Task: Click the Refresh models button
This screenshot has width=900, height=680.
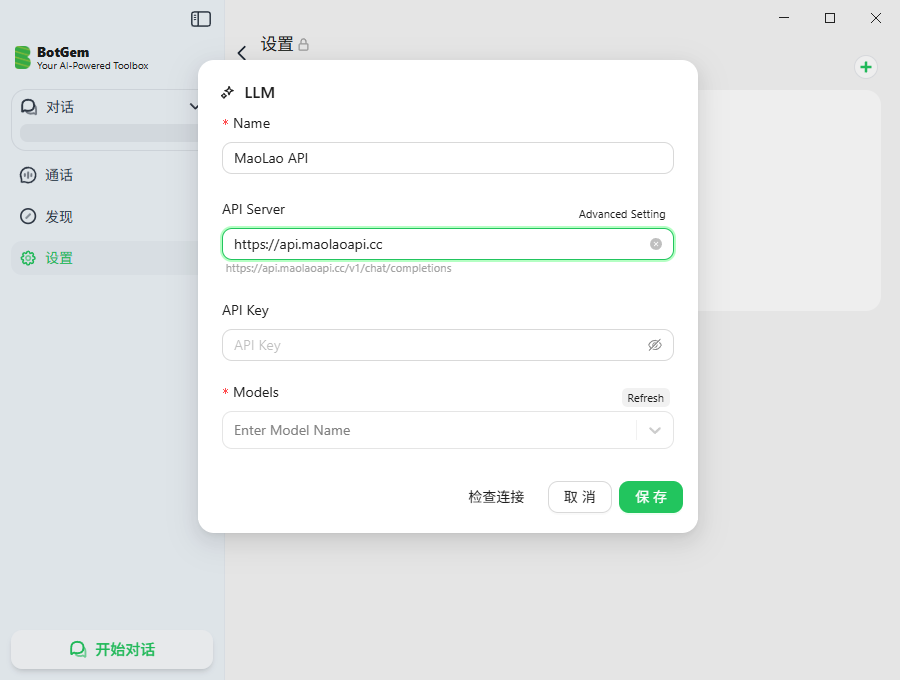Action: coord(645,398)
